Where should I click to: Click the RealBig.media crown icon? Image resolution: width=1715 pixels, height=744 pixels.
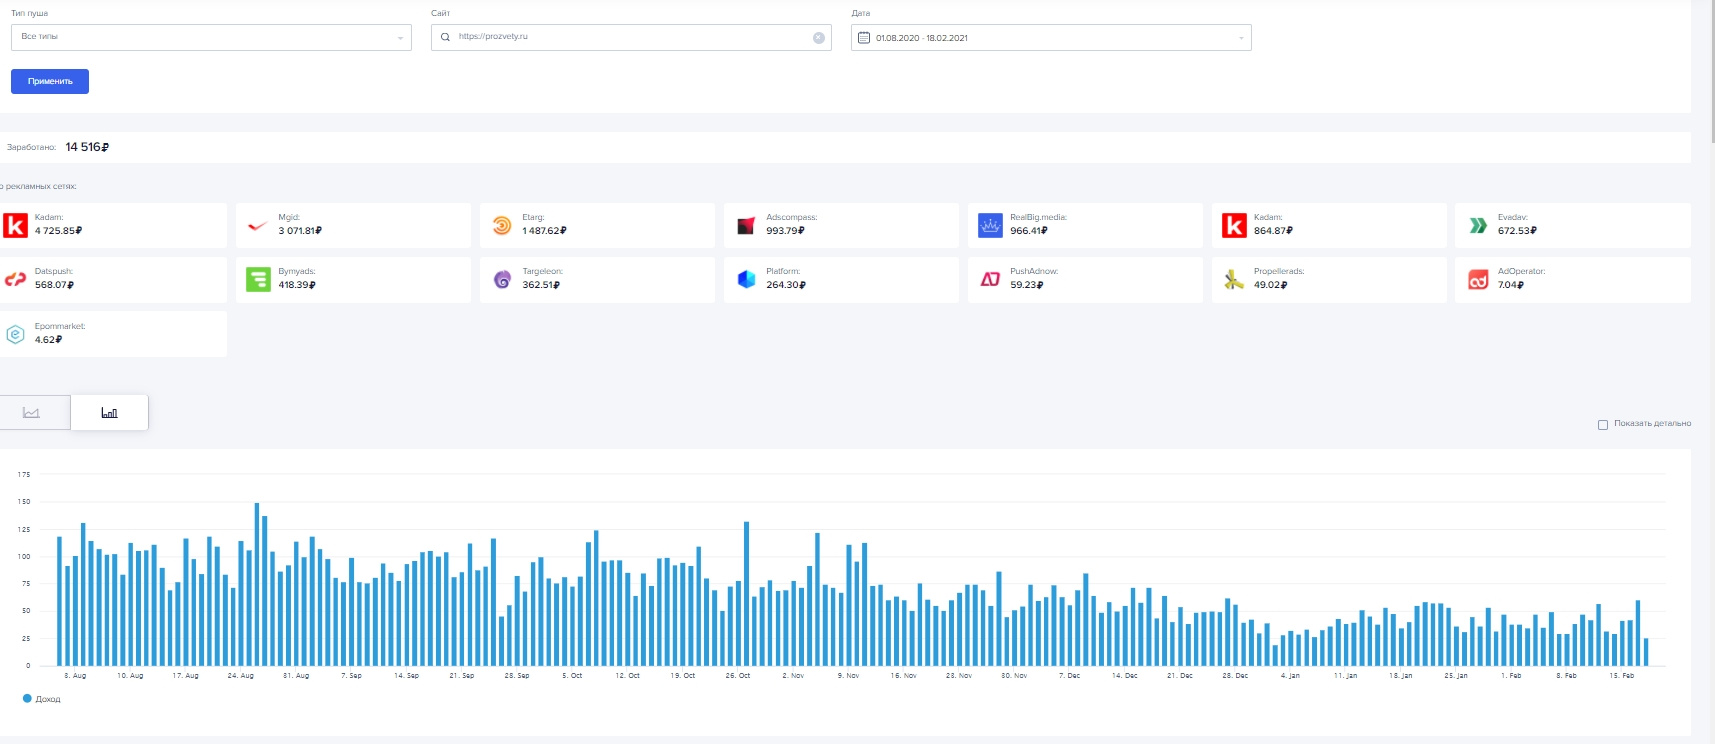coord(990,226)
